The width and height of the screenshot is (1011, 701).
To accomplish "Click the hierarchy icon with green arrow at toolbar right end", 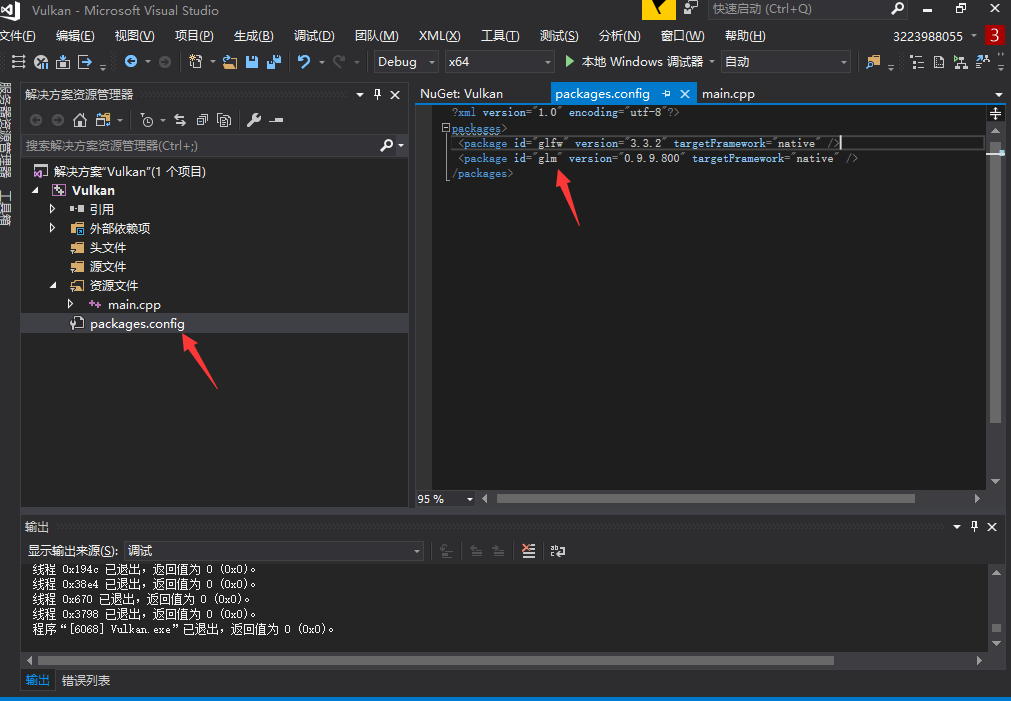I will point(961,62).
